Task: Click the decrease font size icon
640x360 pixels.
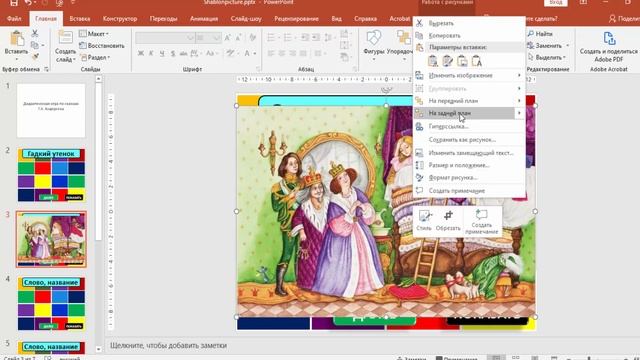Action: tap(239, 38)
